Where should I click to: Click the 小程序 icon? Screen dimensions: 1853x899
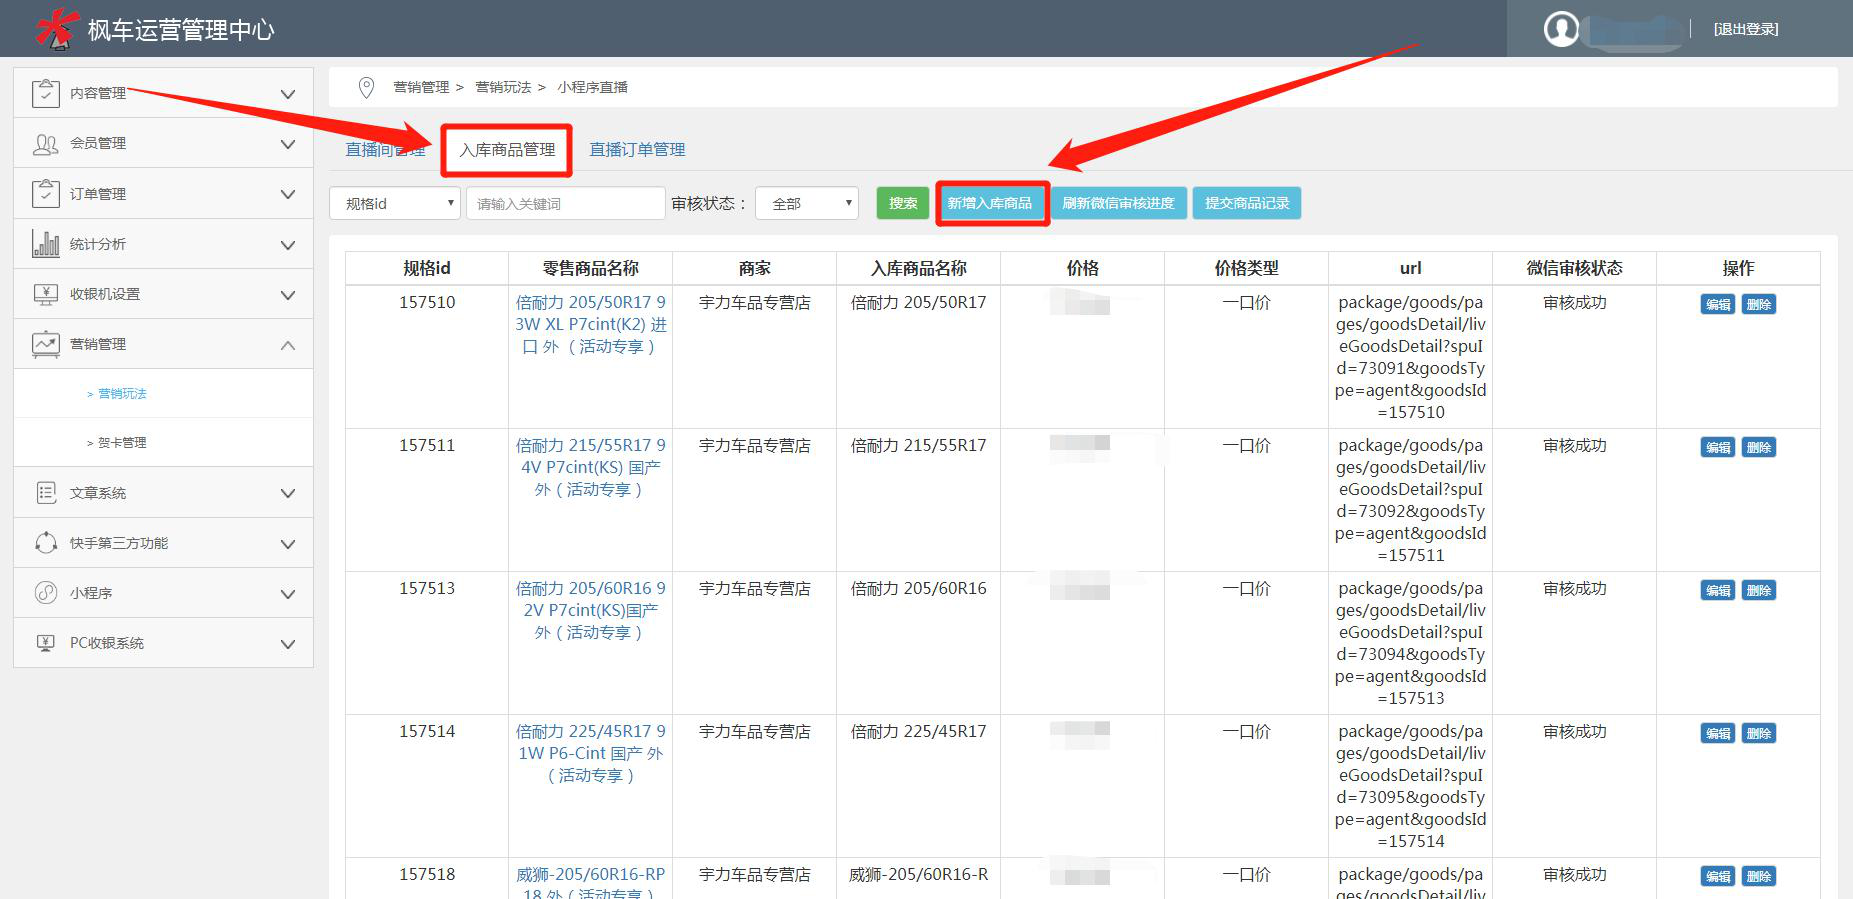(46, 592)
